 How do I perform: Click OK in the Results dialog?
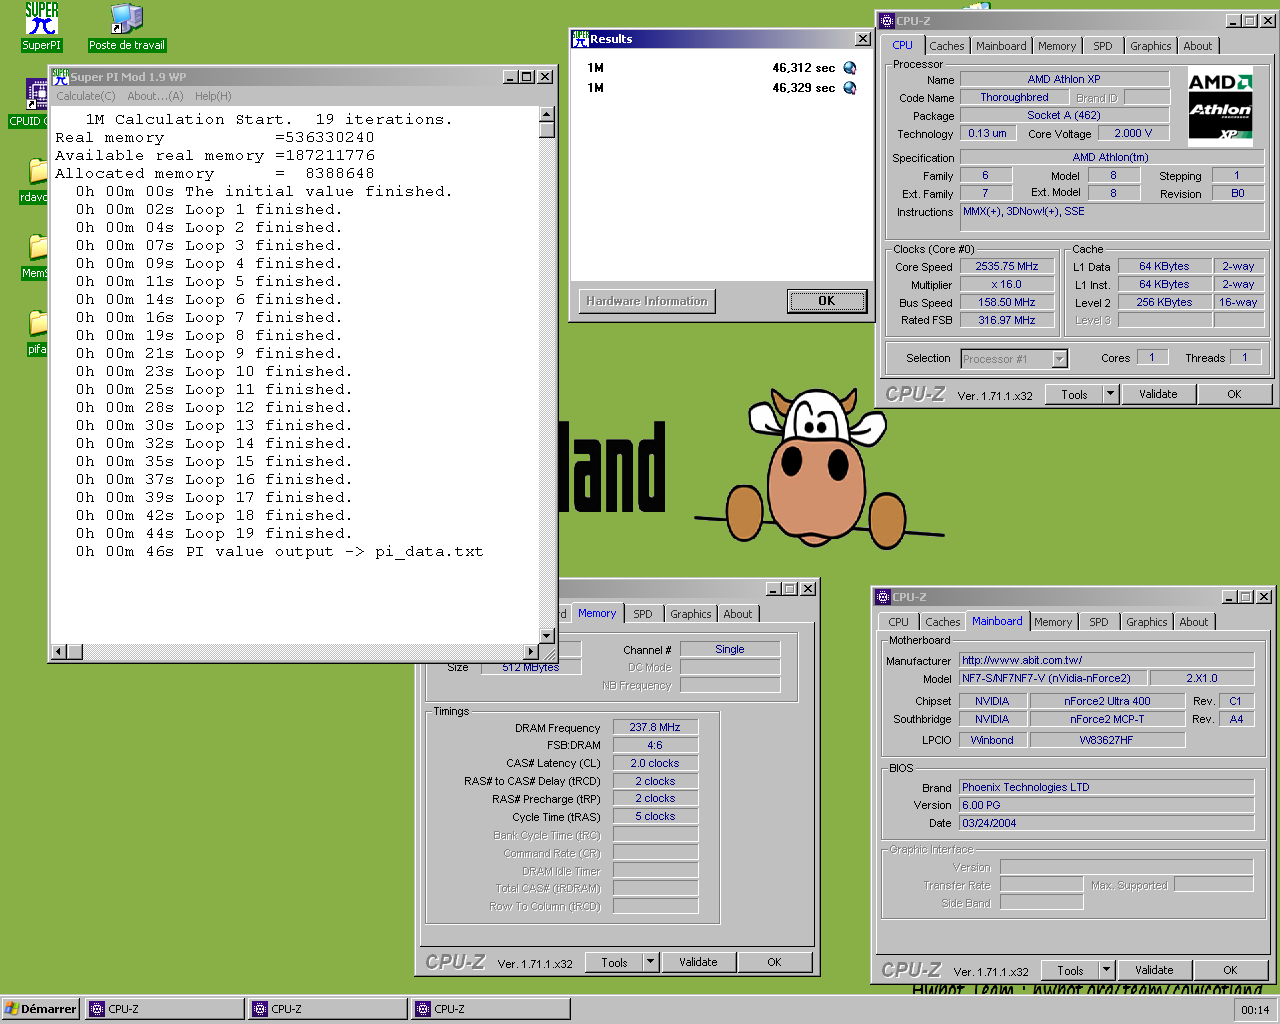coord(826,301)
